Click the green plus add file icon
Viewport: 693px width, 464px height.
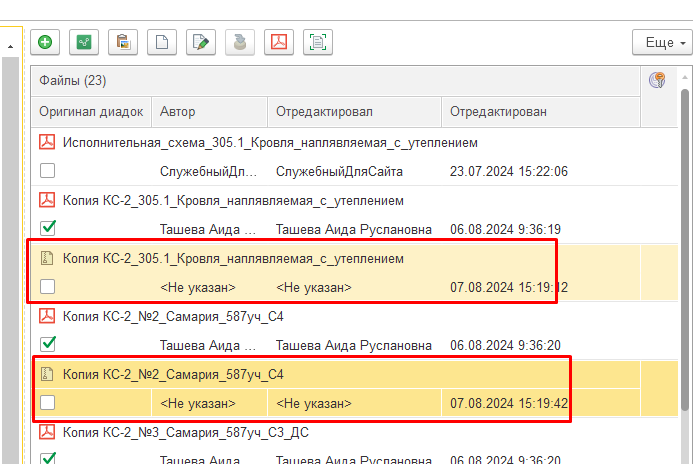[46, 42]
